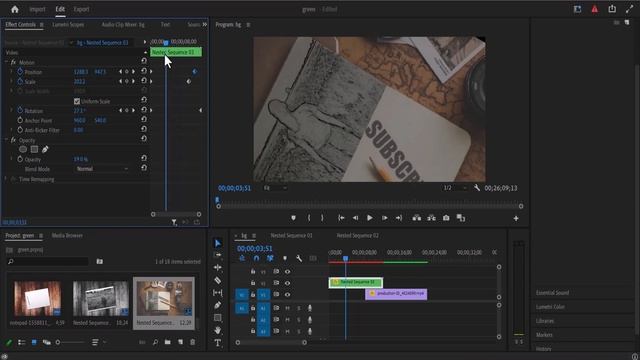Toggle Snap in the Timeline

pyautogui.click(x=256, y=258)
